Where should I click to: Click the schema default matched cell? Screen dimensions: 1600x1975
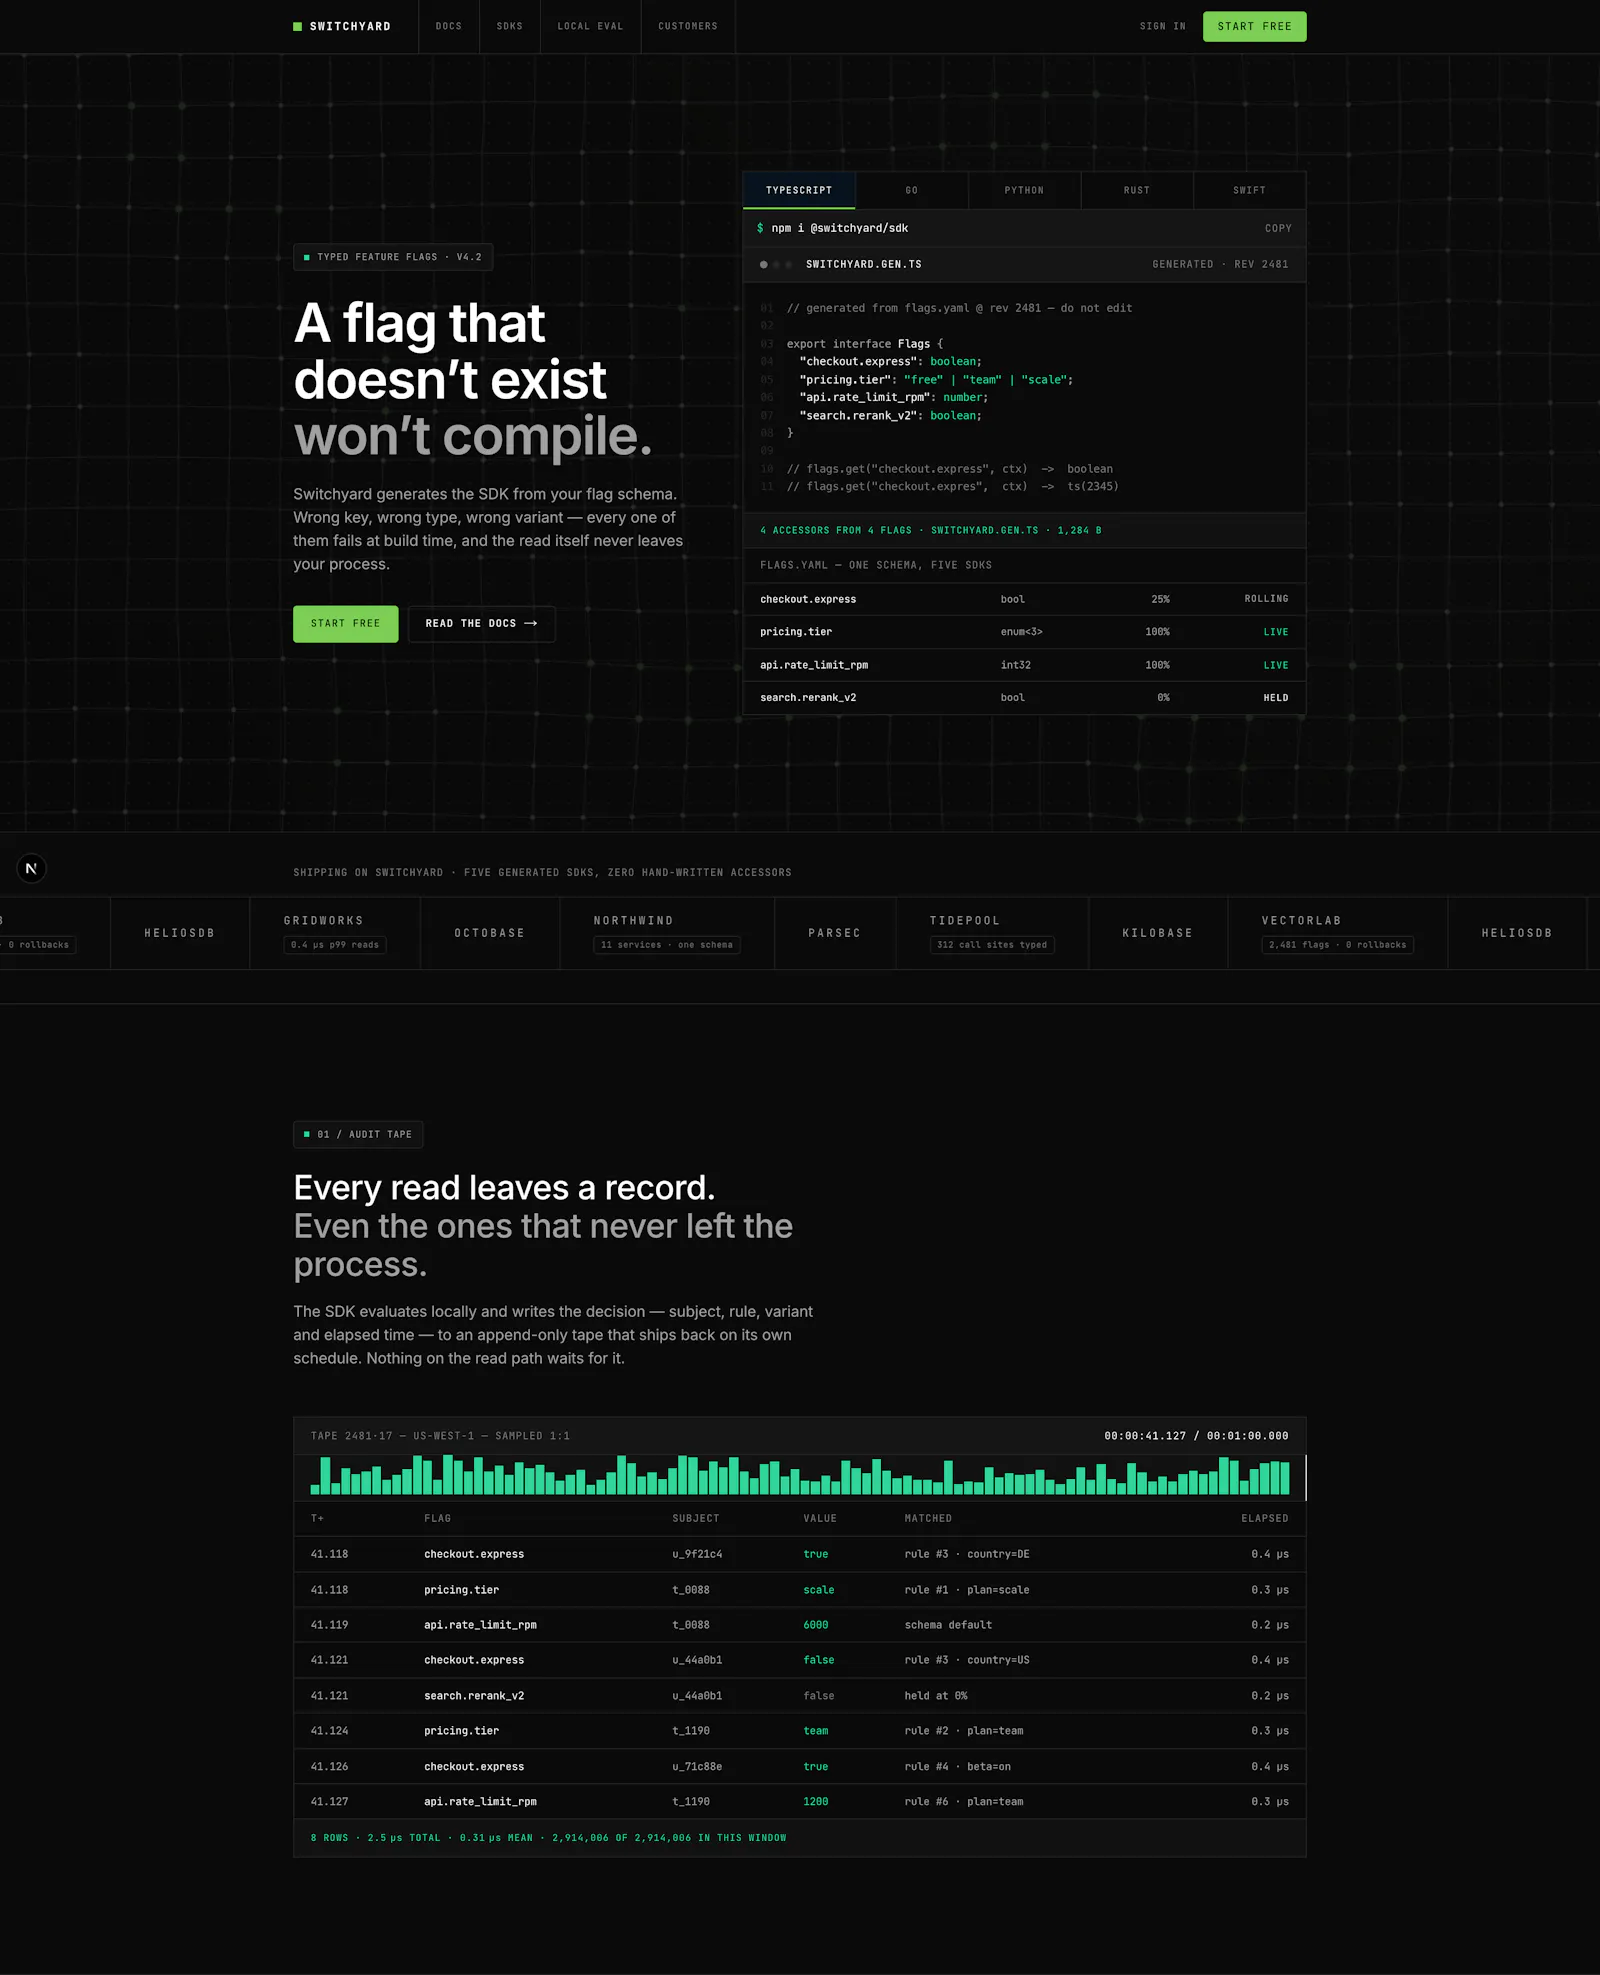(x=948, y=1625)
